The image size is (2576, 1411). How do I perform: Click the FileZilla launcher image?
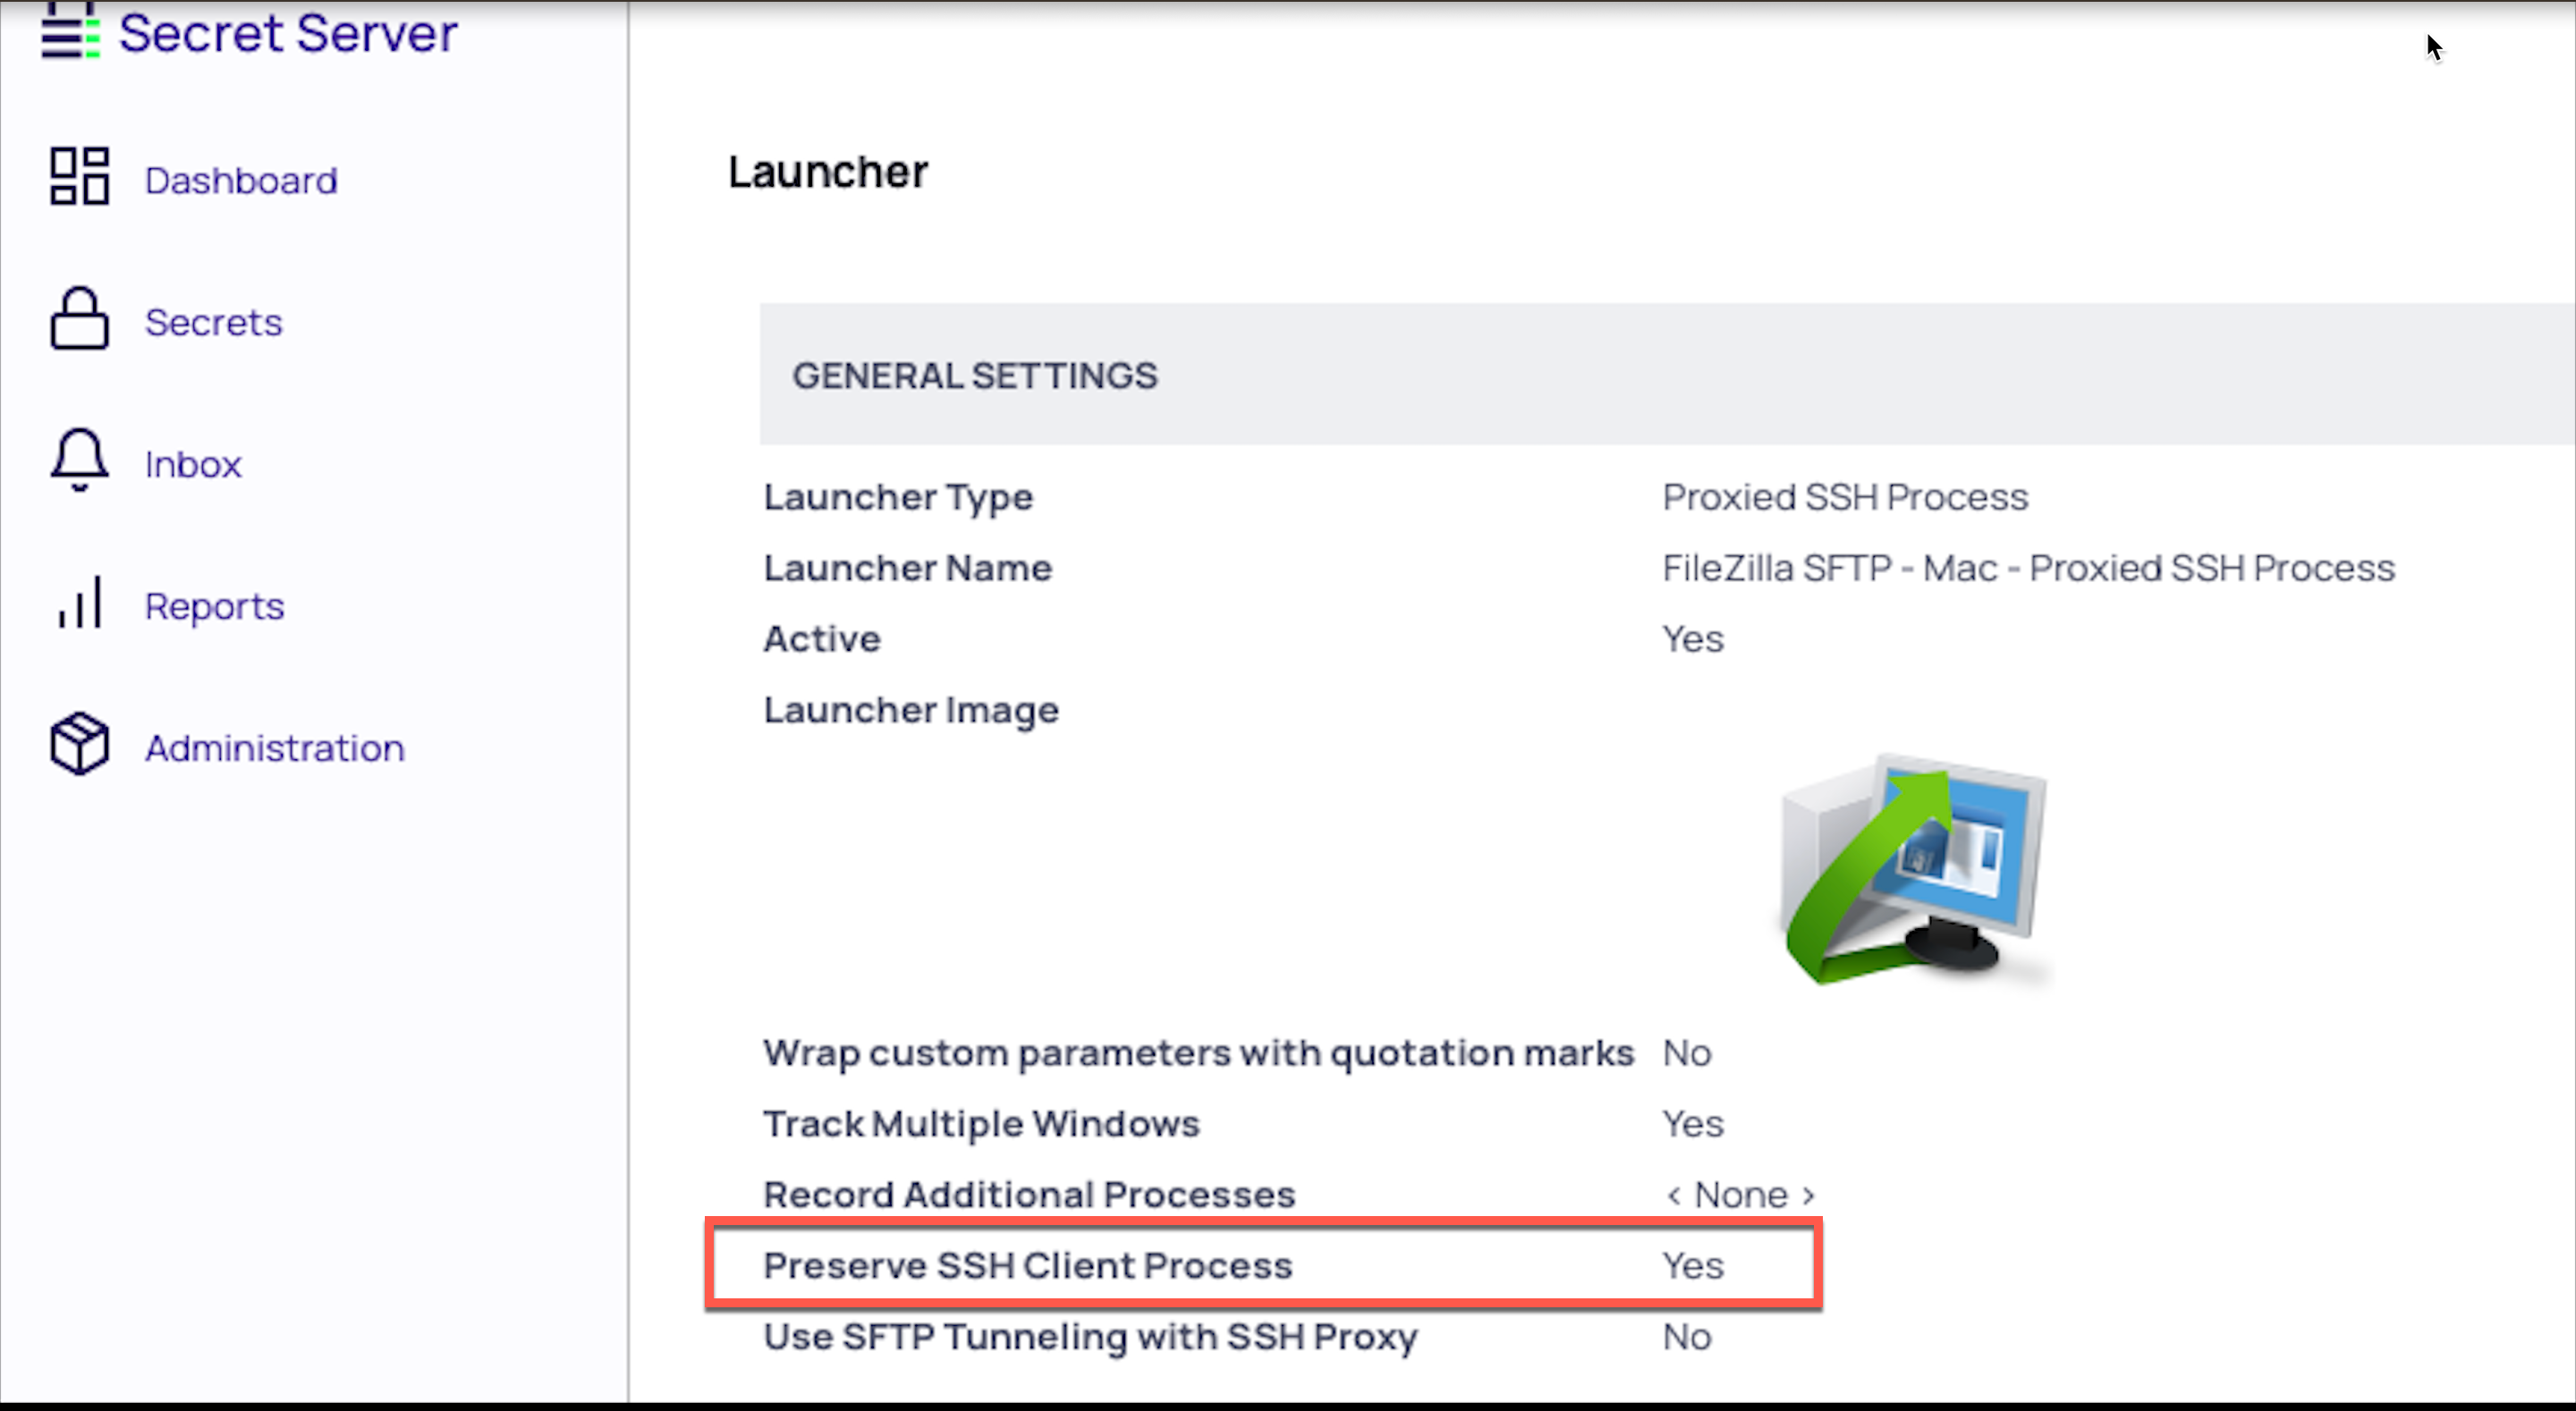(x=1915, y=870)
